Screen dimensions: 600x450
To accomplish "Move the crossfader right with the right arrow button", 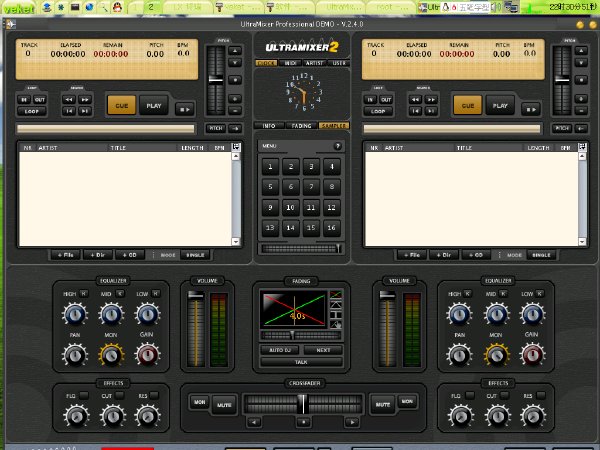I will point(352,422).
